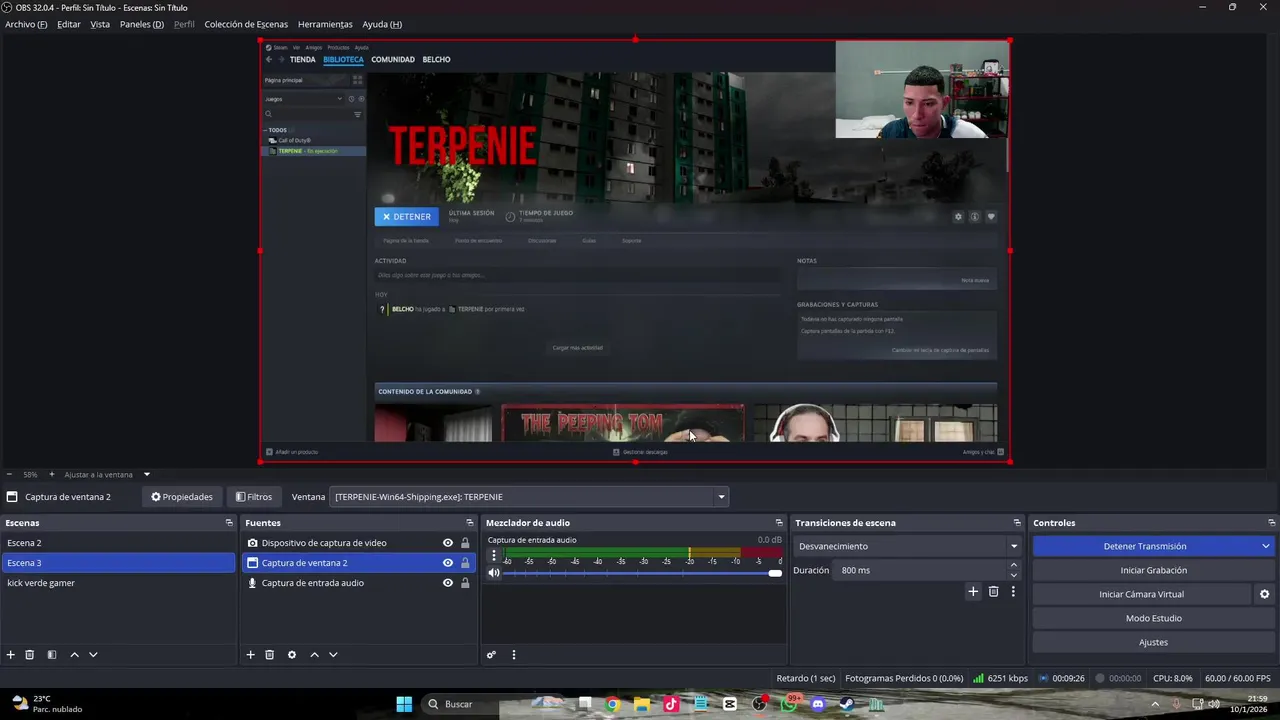Open the Editar menu
This screenshot has width=1280, height=720.
(69, 24)
